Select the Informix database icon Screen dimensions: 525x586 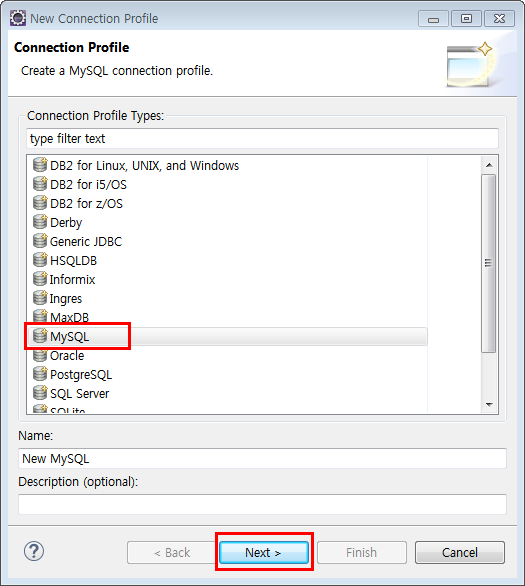click(x=40, y=279)
